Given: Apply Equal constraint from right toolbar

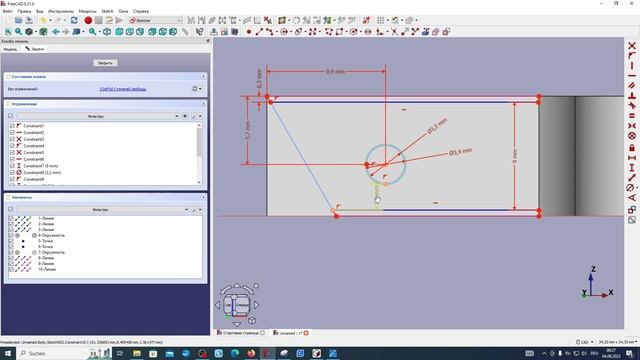Looking at the screenshot, I should tap(632, 116).
